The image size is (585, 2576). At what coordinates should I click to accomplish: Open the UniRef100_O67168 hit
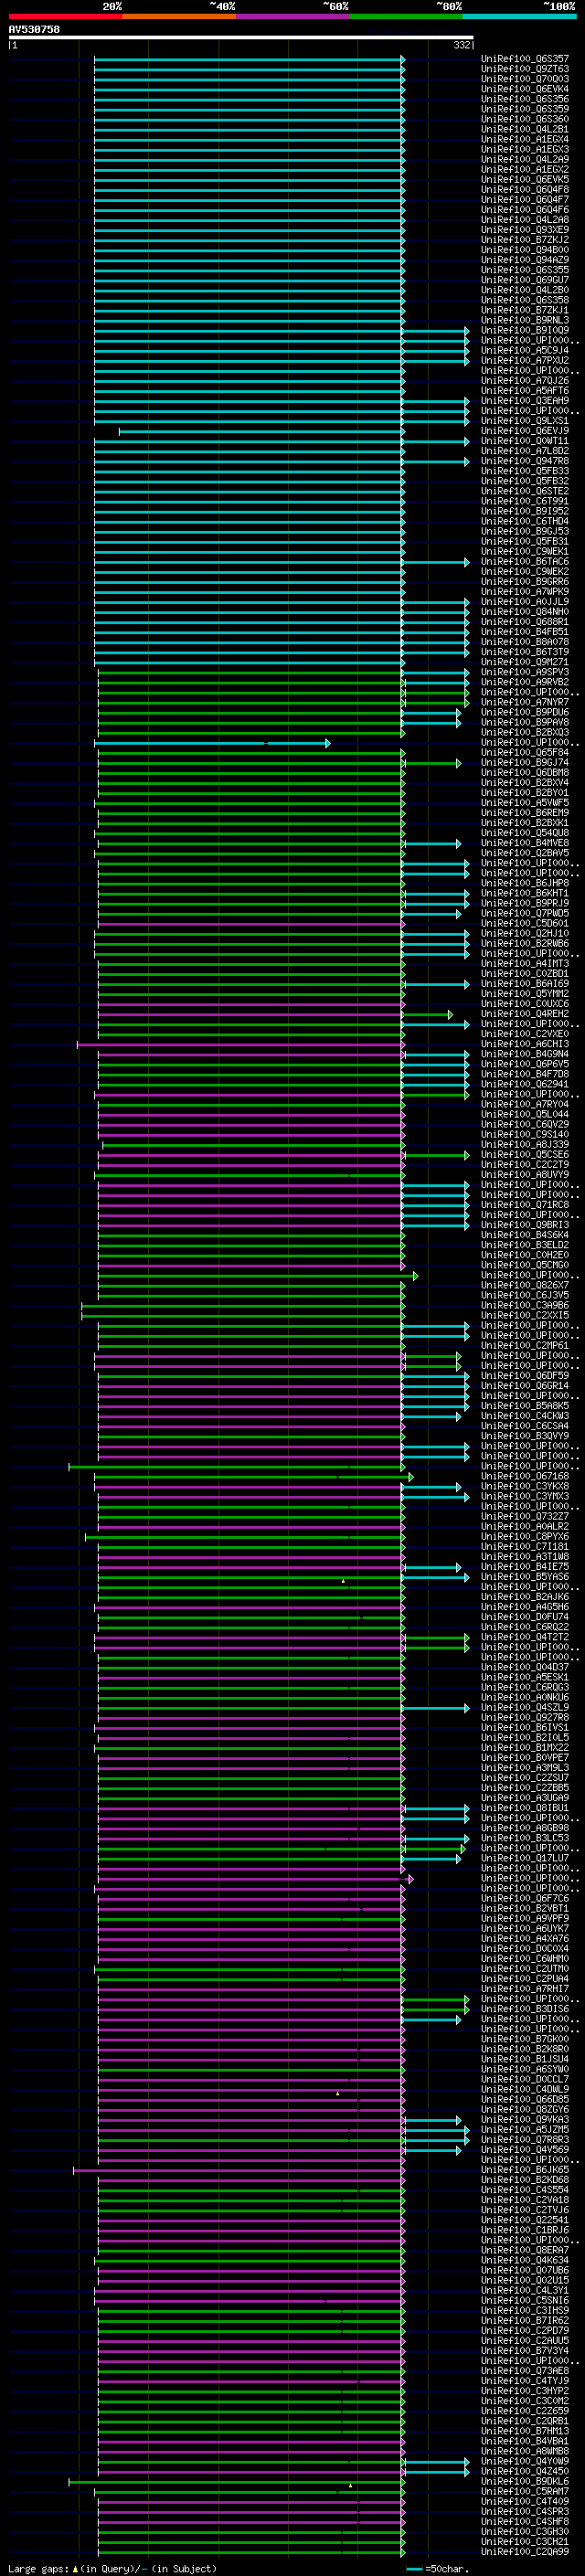pos(525,1476)
